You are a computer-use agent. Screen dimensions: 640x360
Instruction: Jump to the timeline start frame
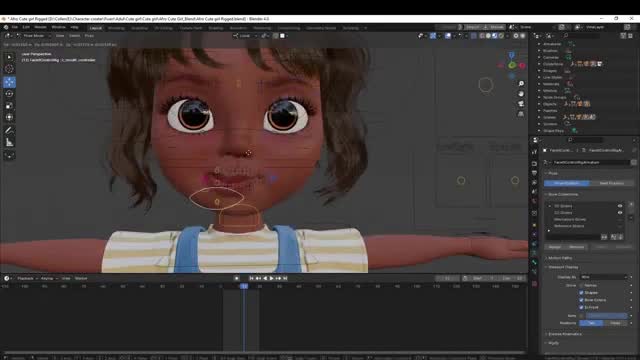tap(251, 278)
